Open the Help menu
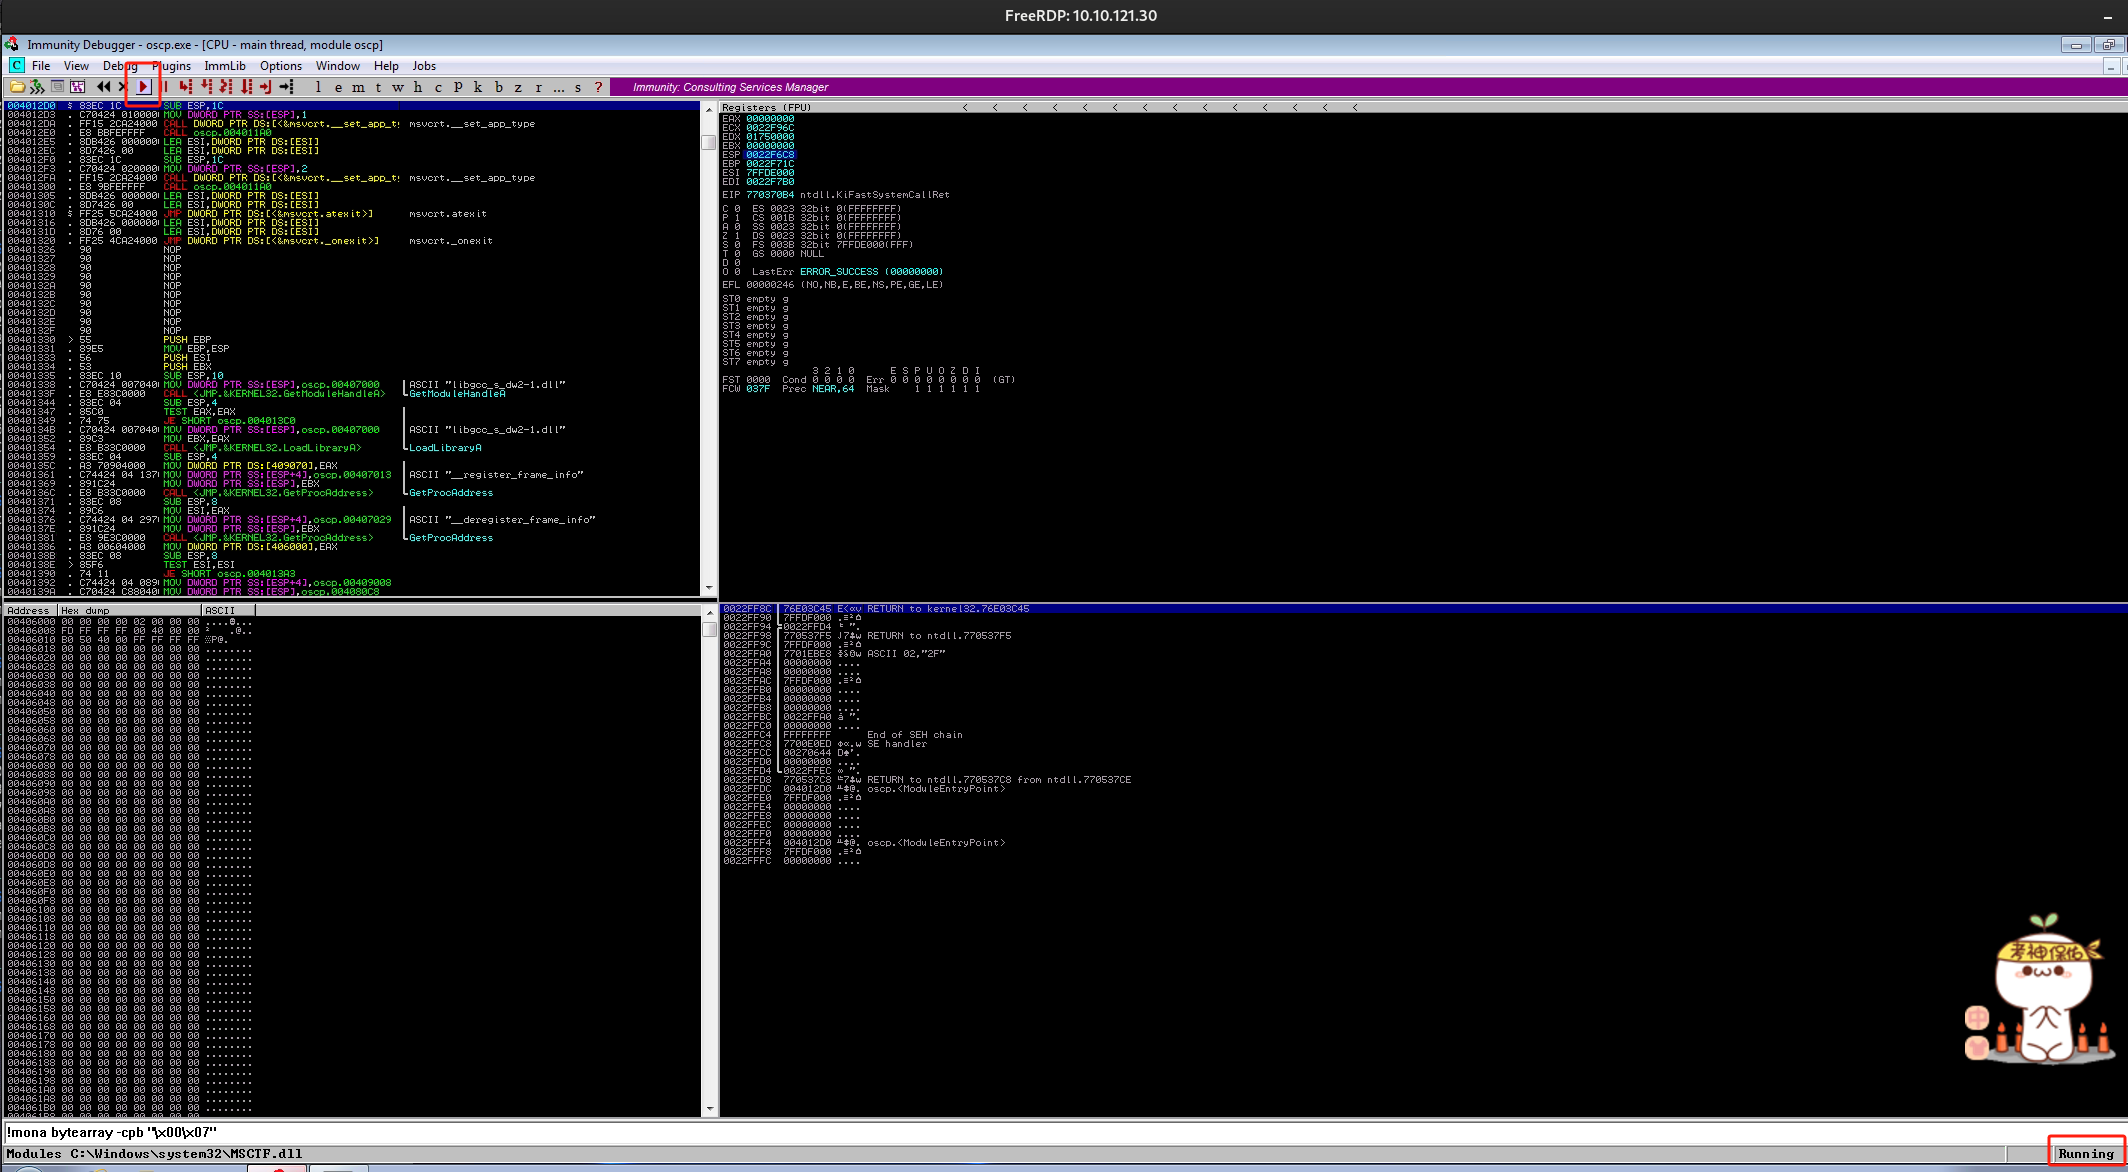This screenshot has height=1172, width=2128. click(x=386, y=66)
